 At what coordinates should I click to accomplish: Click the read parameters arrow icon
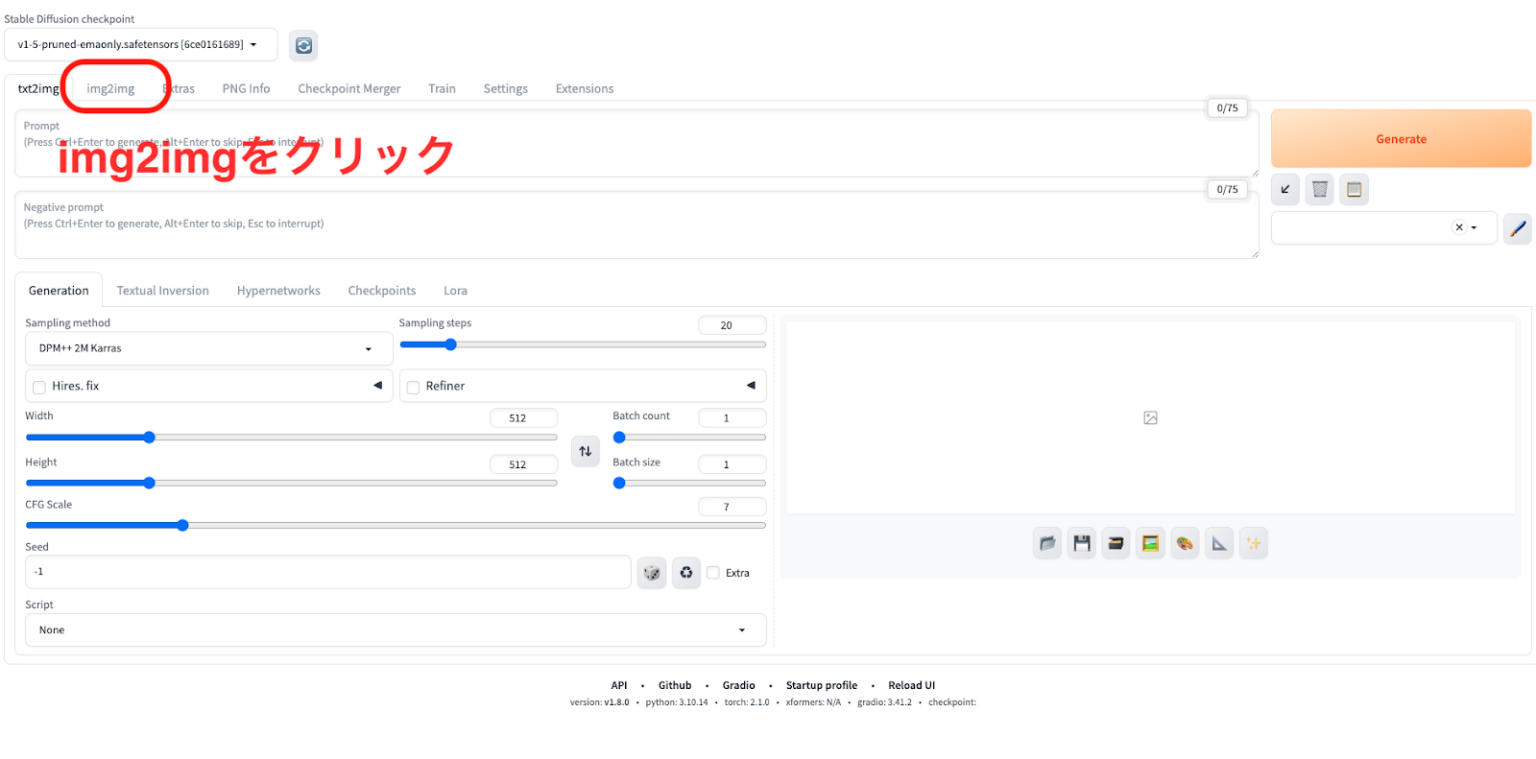point(1284,189)
